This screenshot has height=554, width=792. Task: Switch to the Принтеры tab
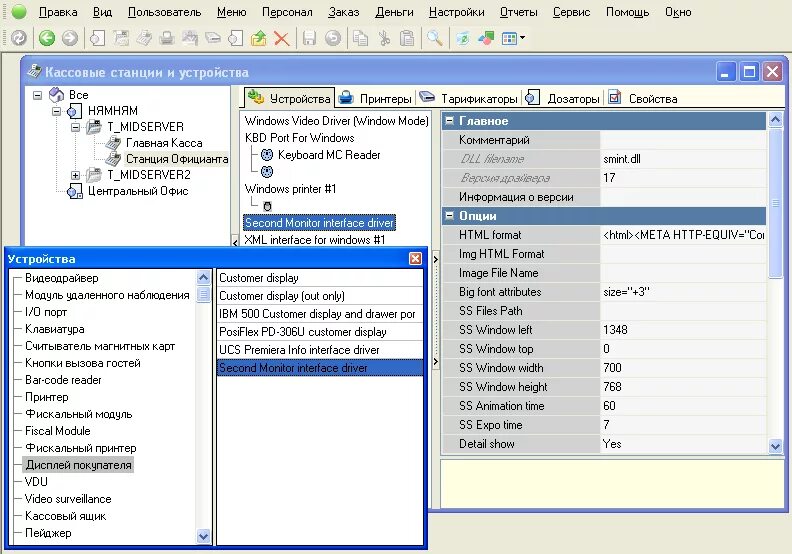(x=375, y=98)
